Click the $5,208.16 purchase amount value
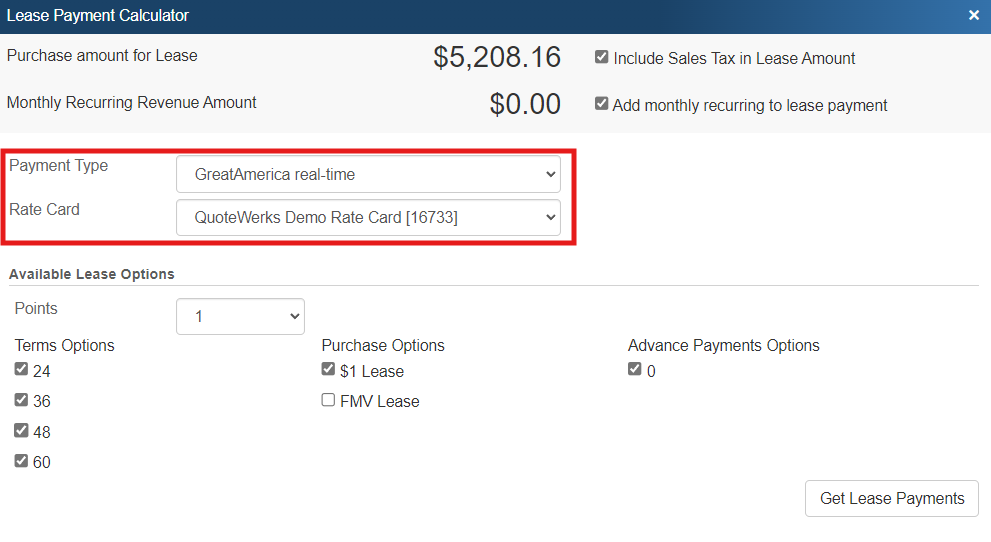The width and height of the screenshot is (991, 542). 497,57
